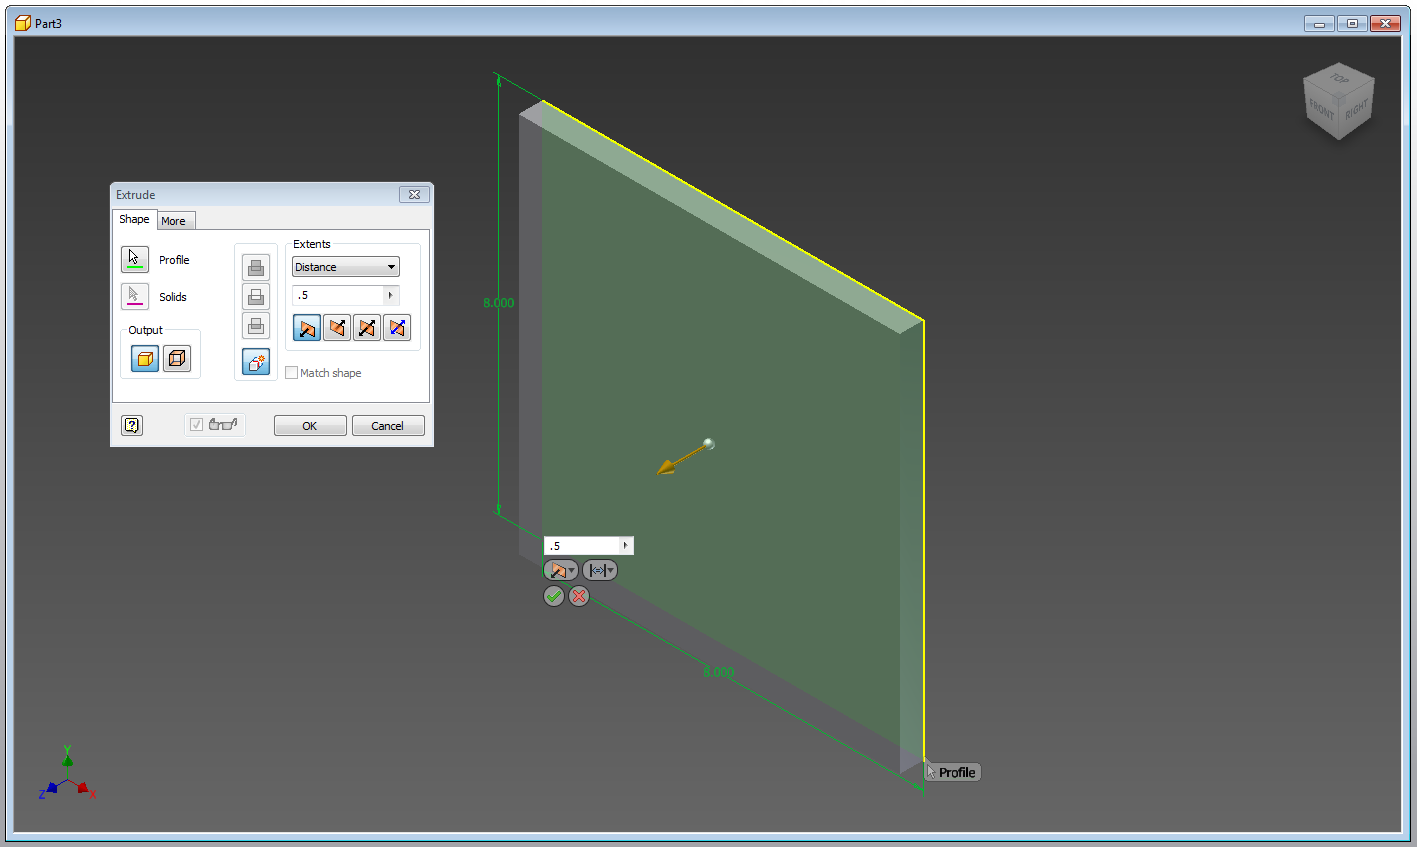Open the Distance extents dropdown
This screenshot has width=1417, height=847.
[346, 267]
